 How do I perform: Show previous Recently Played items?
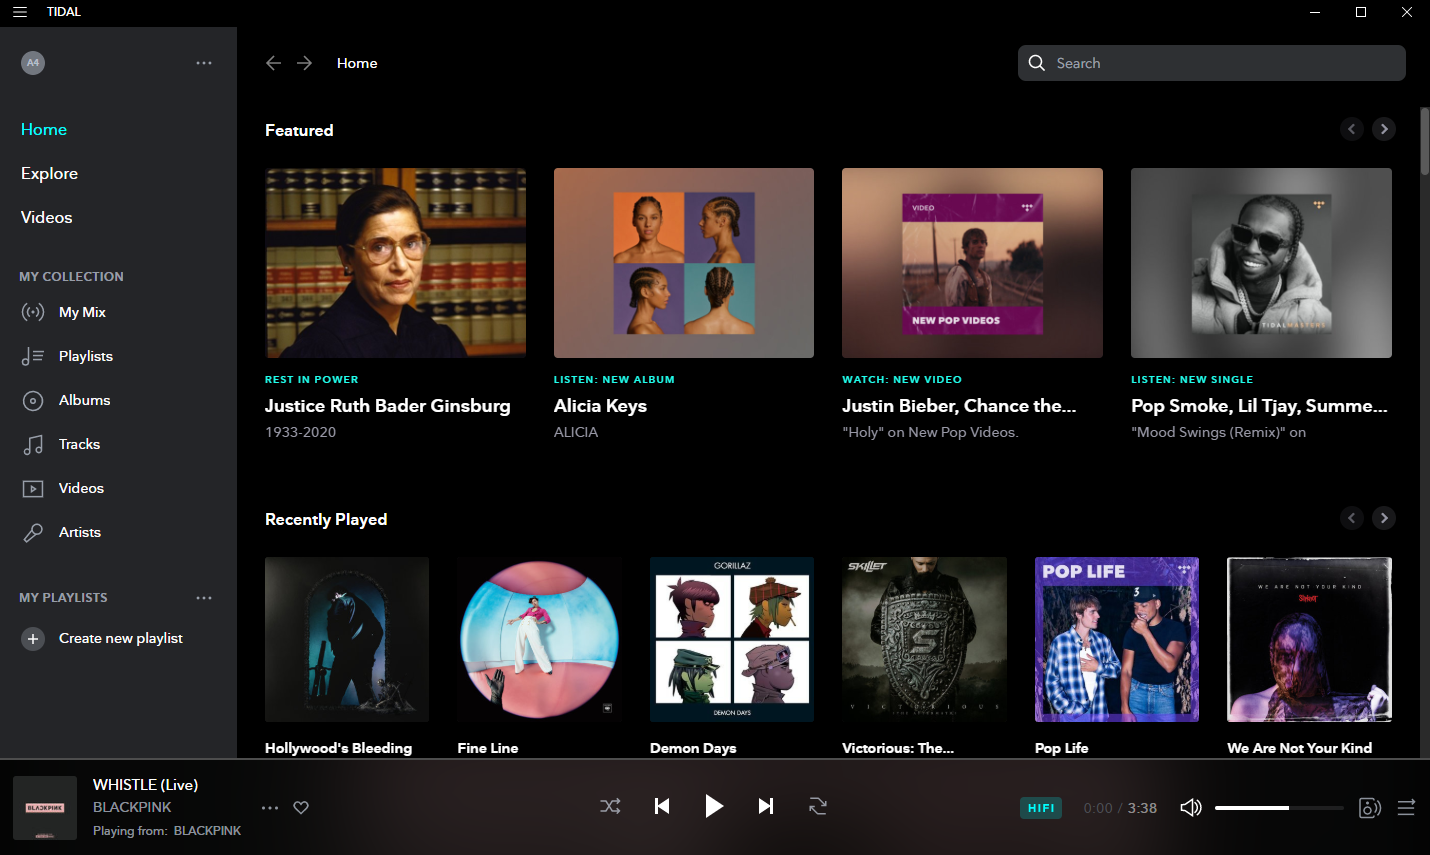[1352, 518]
